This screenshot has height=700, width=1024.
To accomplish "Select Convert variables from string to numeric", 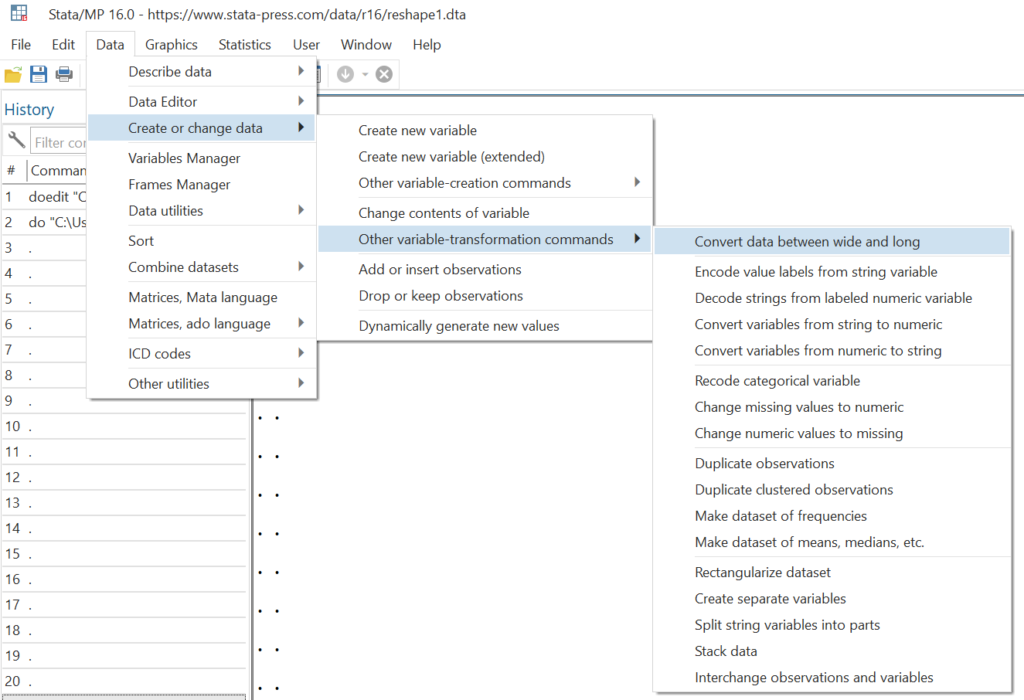I will coord(832,325).
